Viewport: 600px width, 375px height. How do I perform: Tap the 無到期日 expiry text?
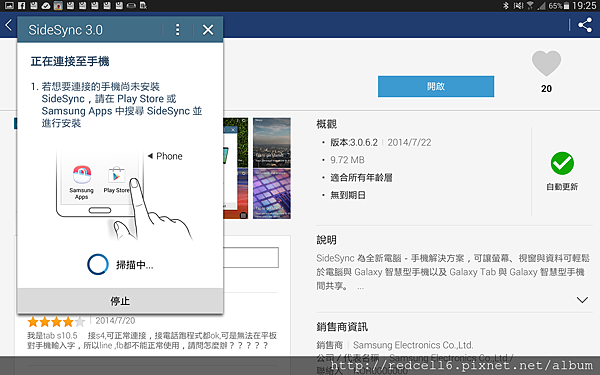[x=348, y=195]
